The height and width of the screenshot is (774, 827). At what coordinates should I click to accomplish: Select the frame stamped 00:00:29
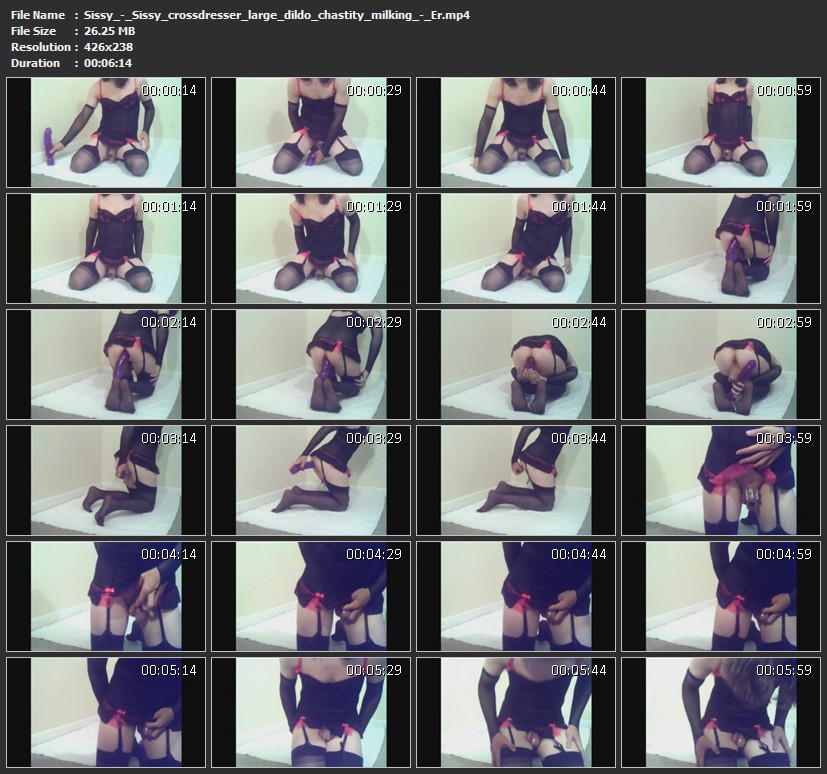pyautogui.click(x=311, y=132)
